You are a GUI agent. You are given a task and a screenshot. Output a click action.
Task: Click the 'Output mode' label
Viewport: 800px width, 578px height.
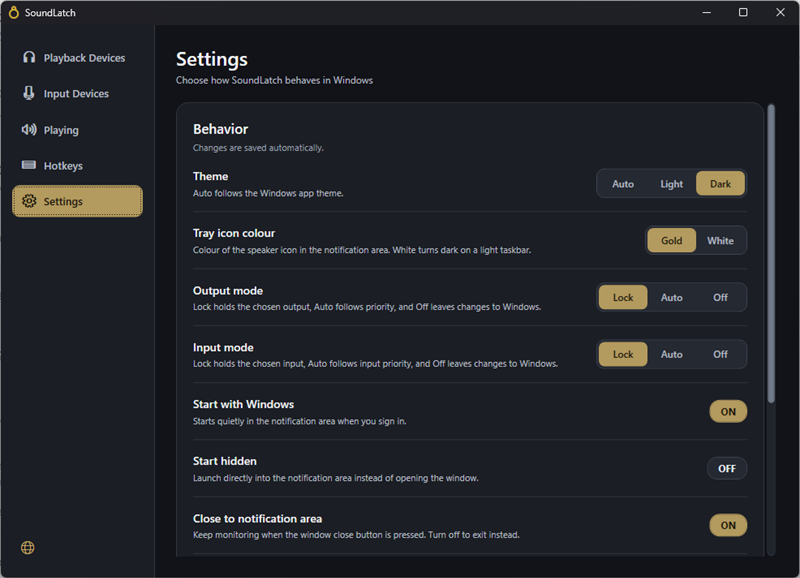pyautogui.click(x=228, y=291)
